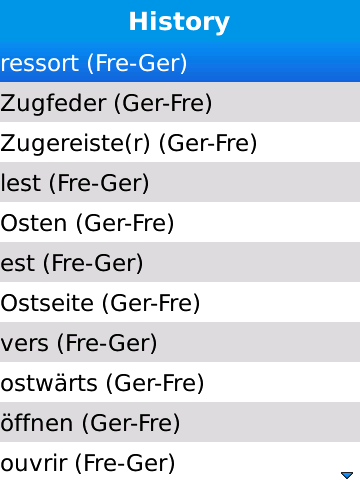Image resolution: width=360 pixels, height=480 pixels.
Task: Open the 'est (Fre-Ger)' entry
Action: pos(180,262)
